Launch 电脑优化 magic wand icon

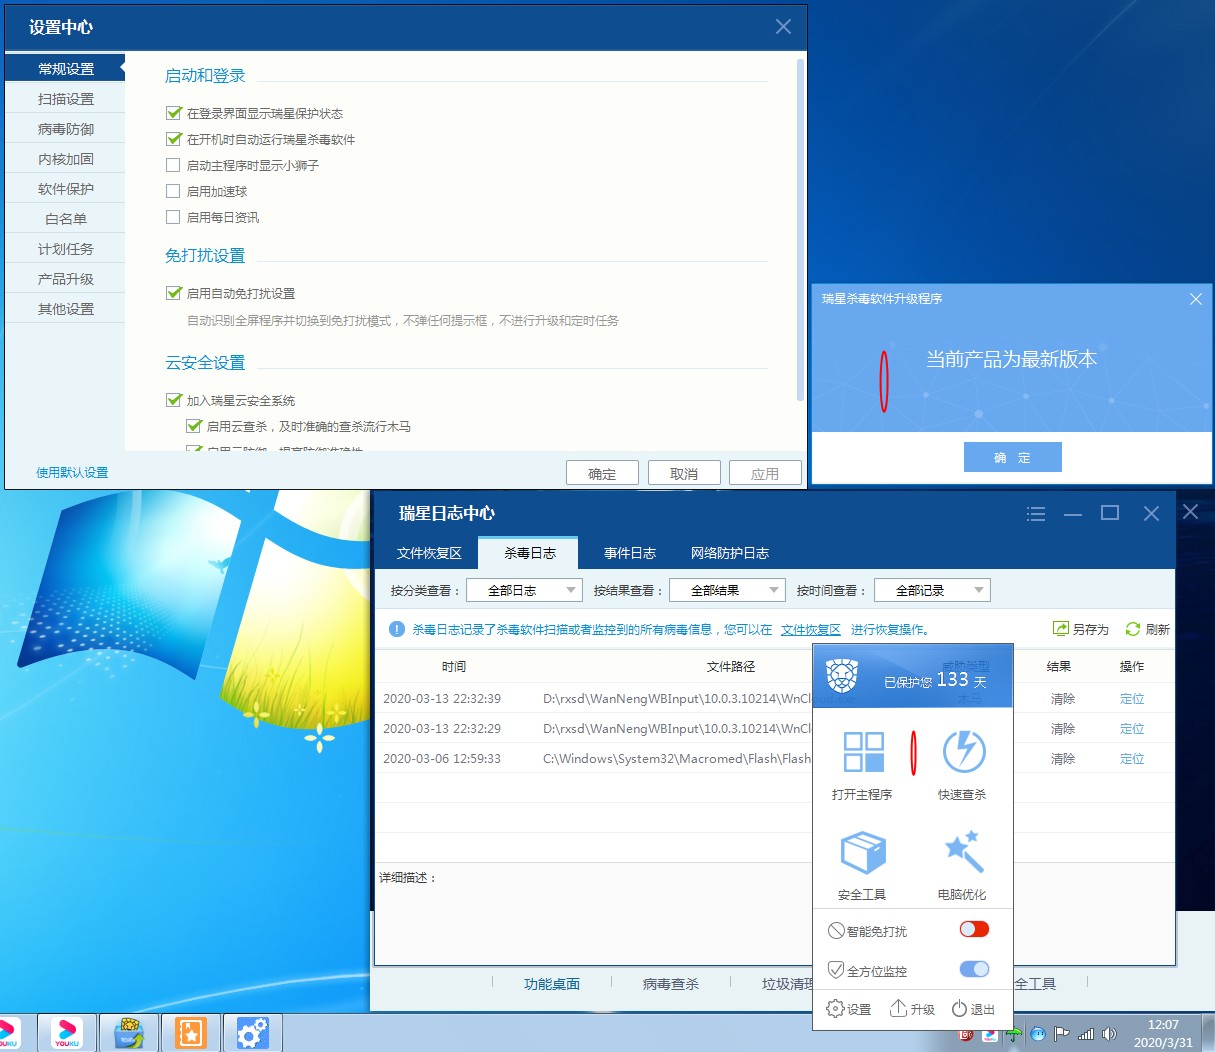964,852
